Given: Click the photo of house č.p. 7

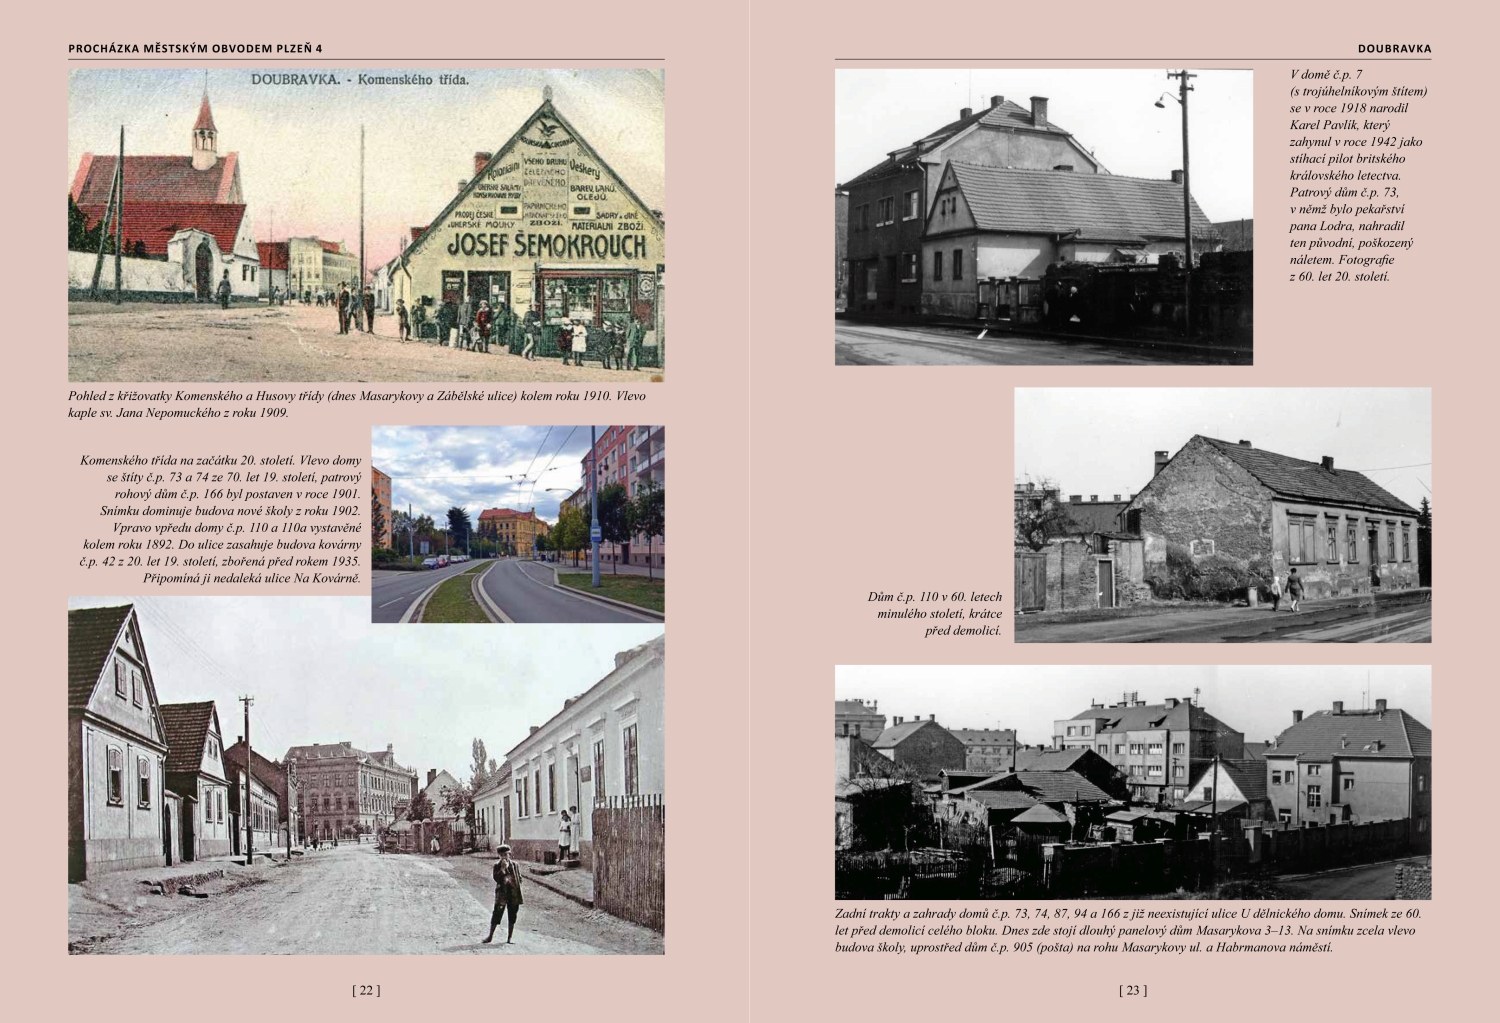Looking at the screenshot, I should 1043,216.
